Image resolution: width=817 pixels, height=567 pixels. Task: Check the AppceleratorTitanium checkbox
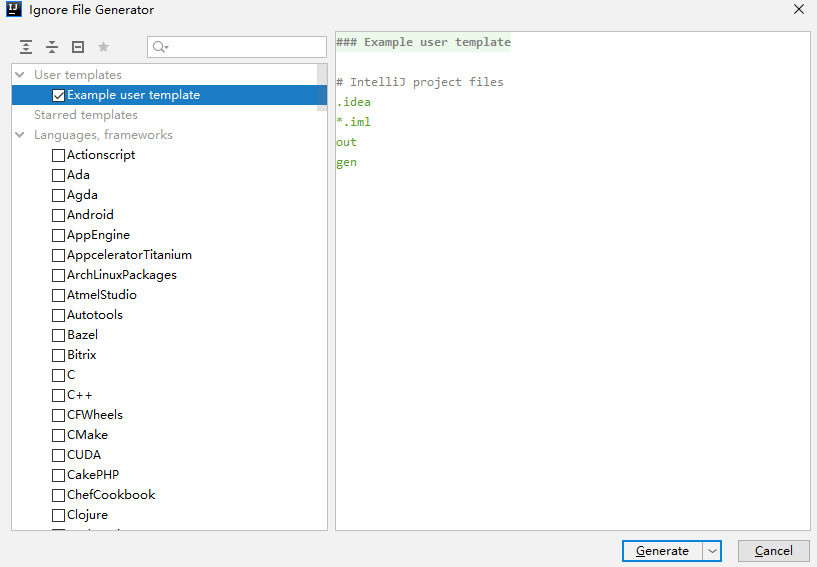click(x=58, y=255)
